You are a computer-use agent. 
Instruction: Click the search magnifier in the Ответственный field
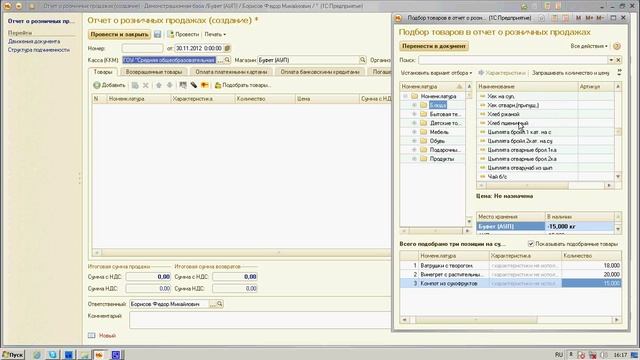tap(220, 304)
